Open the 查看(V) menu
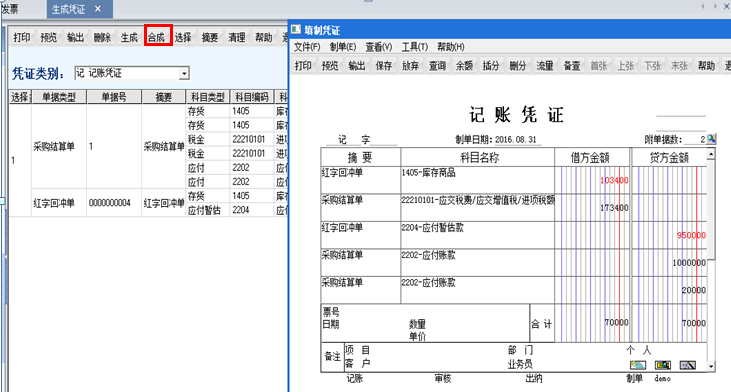731x392 pixels. pos(379,47)
